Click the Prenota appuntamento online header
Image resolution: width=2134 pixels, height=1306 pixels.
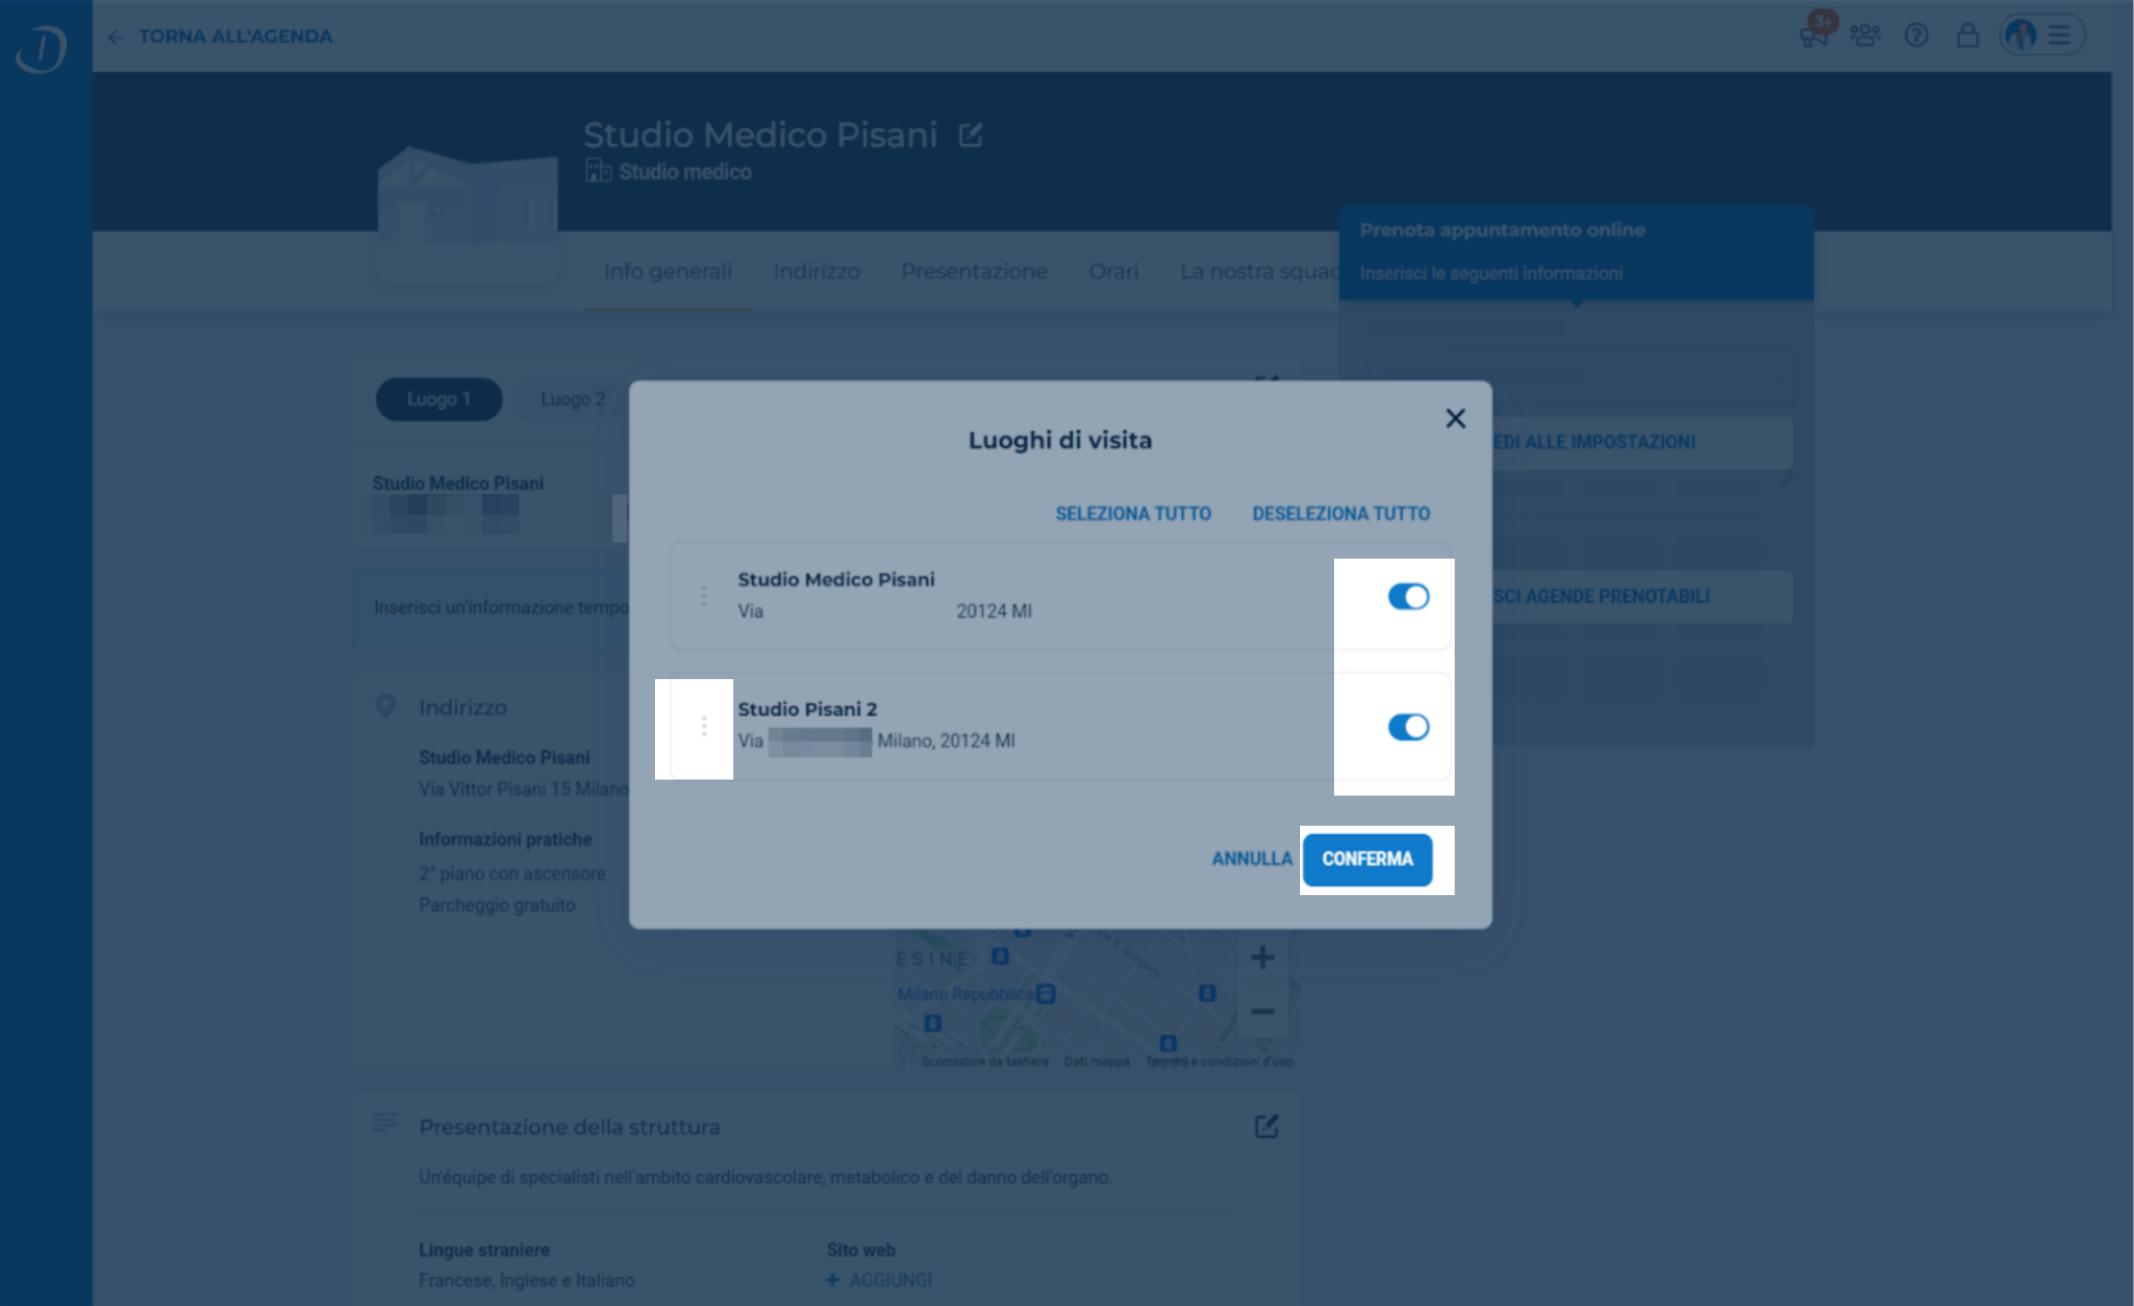(1502, 230)
